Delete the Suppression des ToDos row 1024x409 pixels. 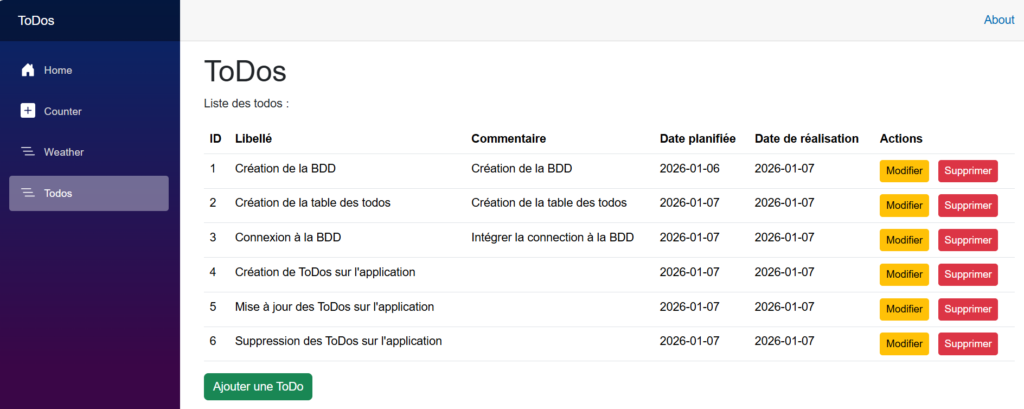coord(967,344)
